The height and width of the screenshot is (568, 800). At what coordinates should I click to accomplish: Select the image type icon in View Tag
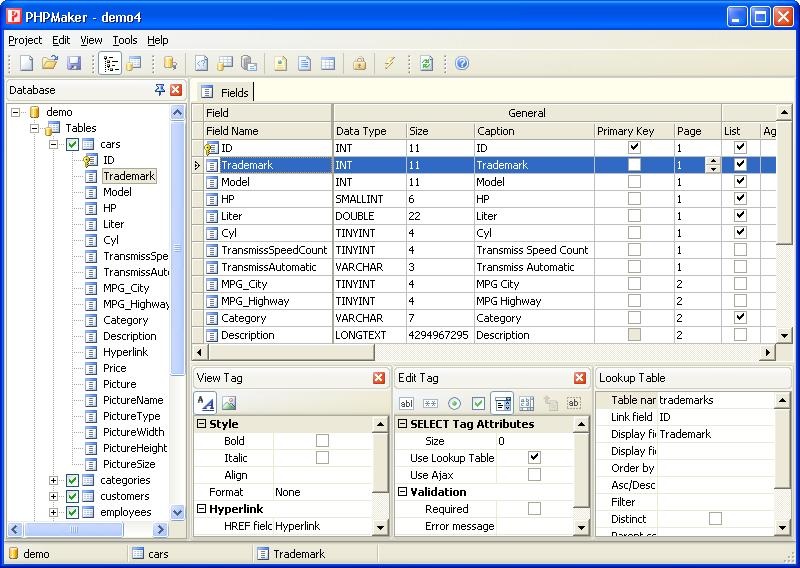[x=229, y=403]
